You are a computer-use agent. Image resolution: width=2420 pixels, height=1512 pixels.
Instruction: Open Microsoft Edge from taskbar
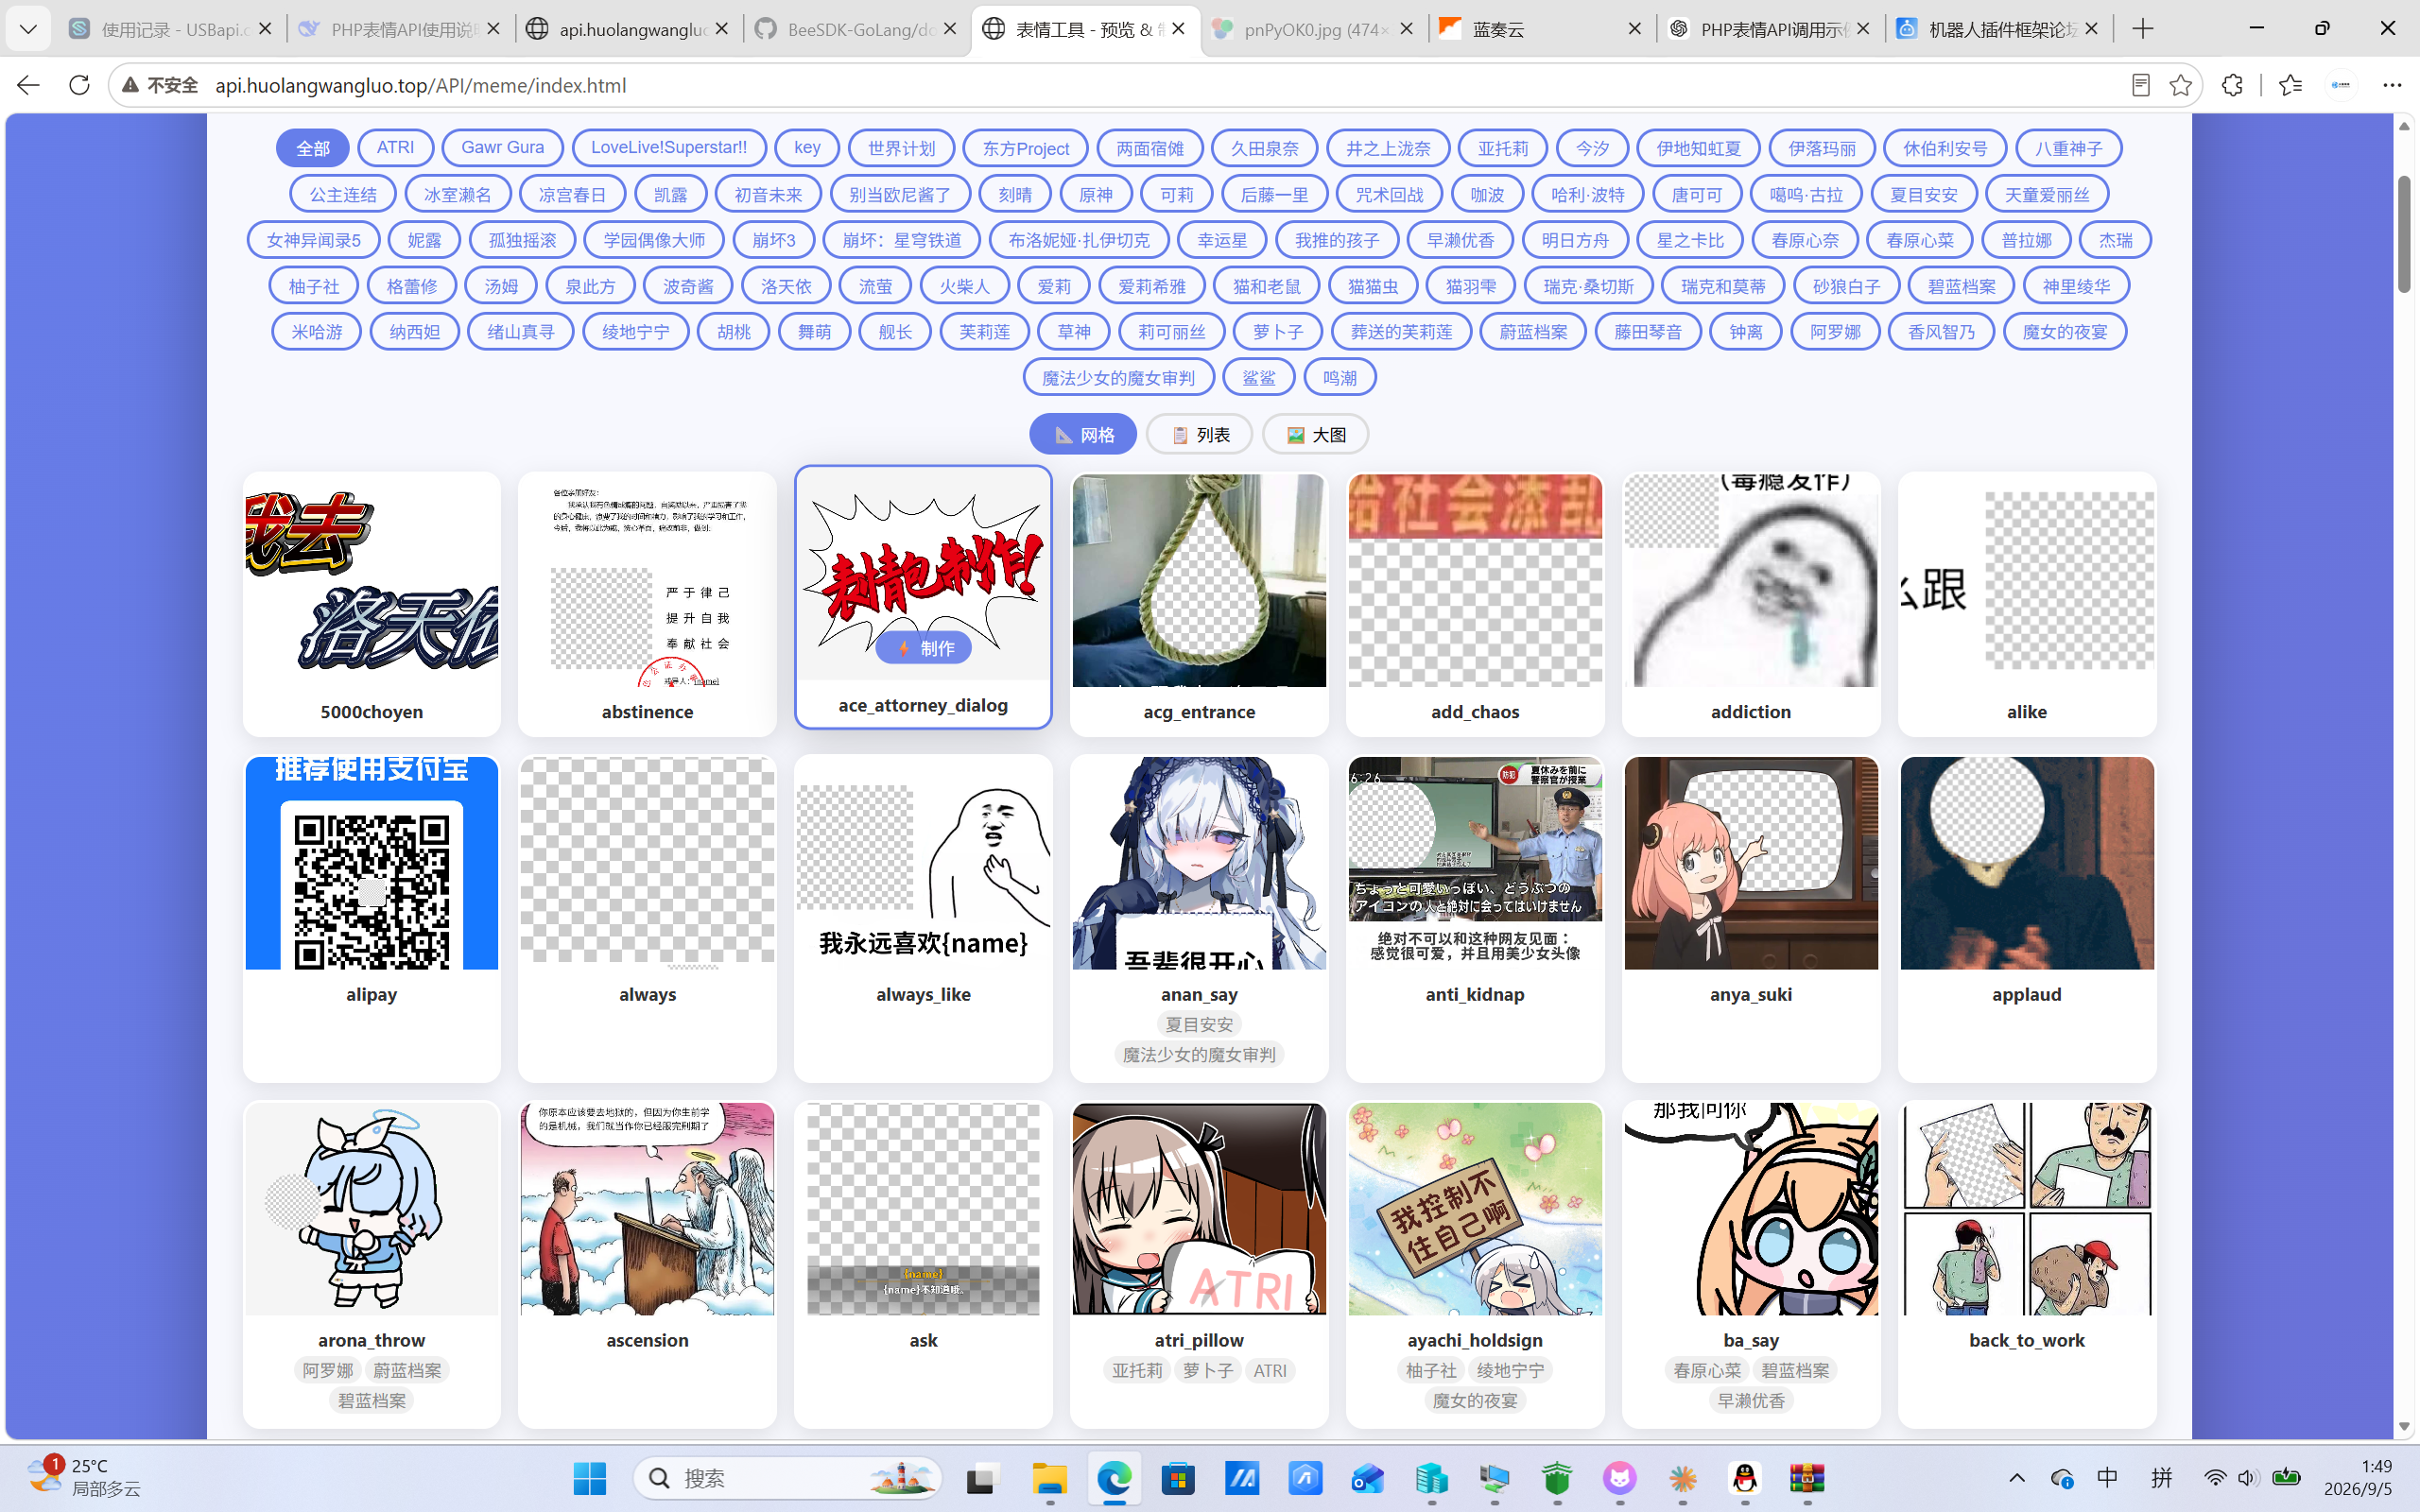[1114, 1478]
